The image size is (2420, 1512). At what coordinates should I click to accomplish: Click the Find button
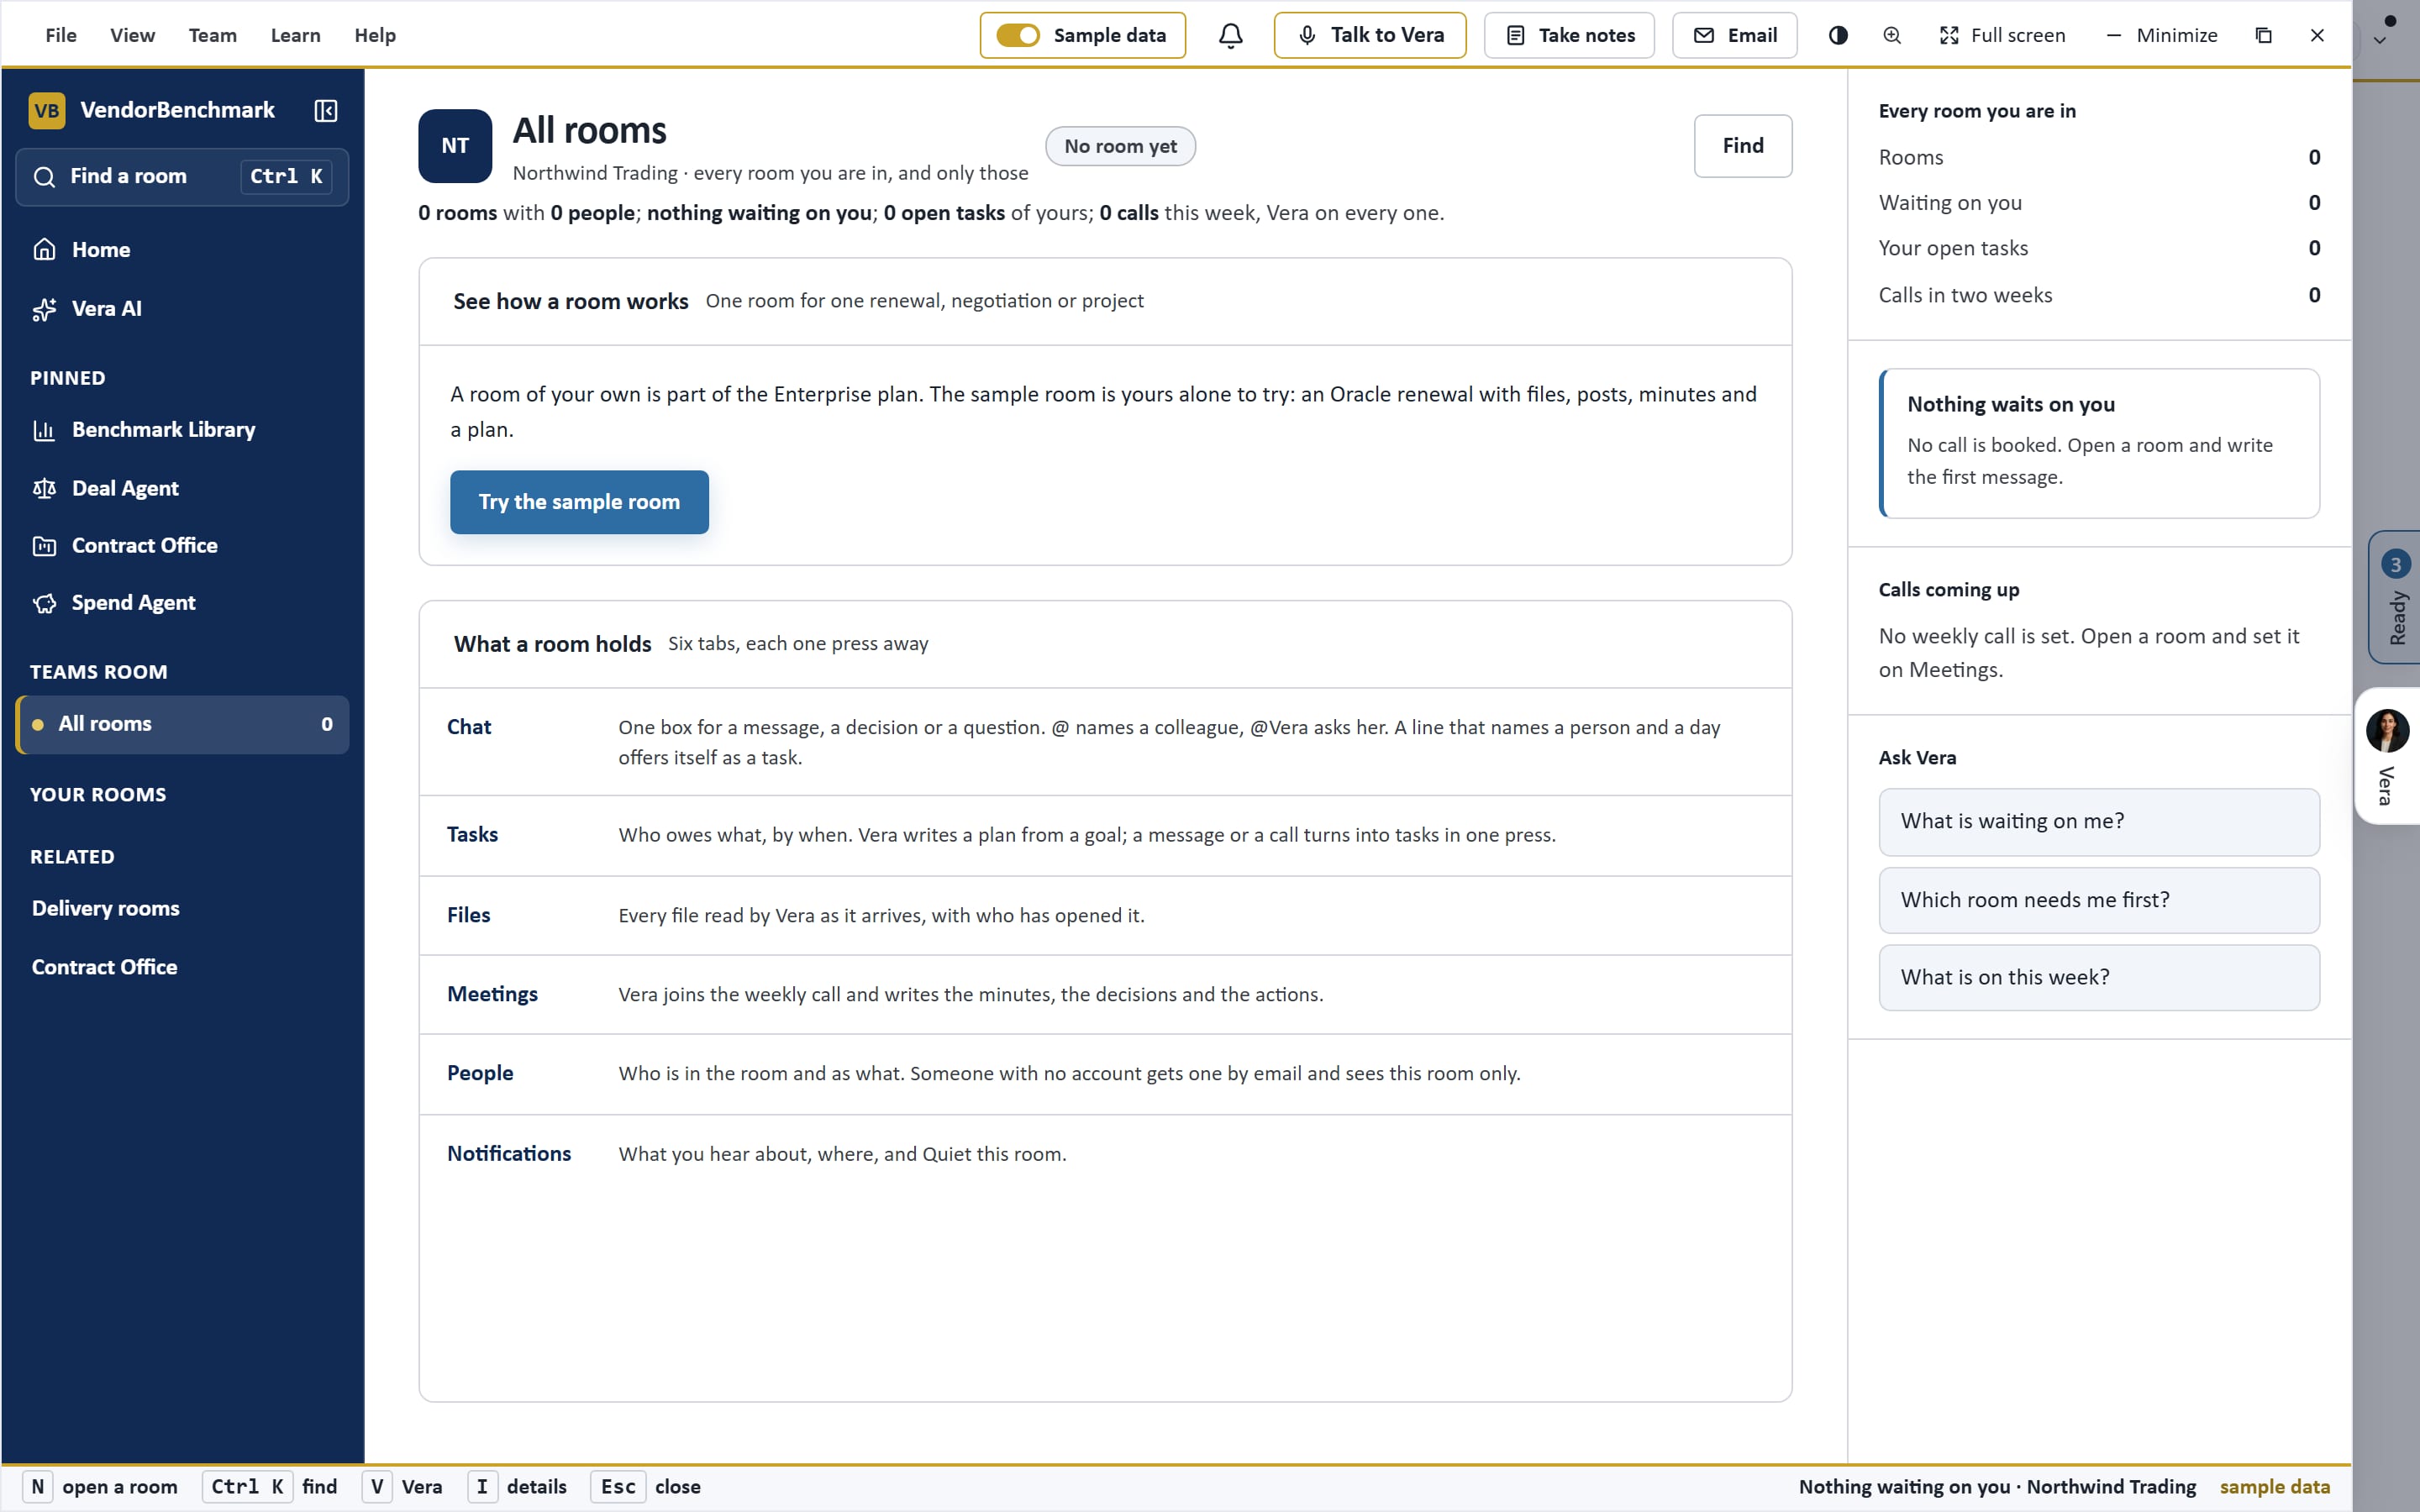click(1743, 146)
